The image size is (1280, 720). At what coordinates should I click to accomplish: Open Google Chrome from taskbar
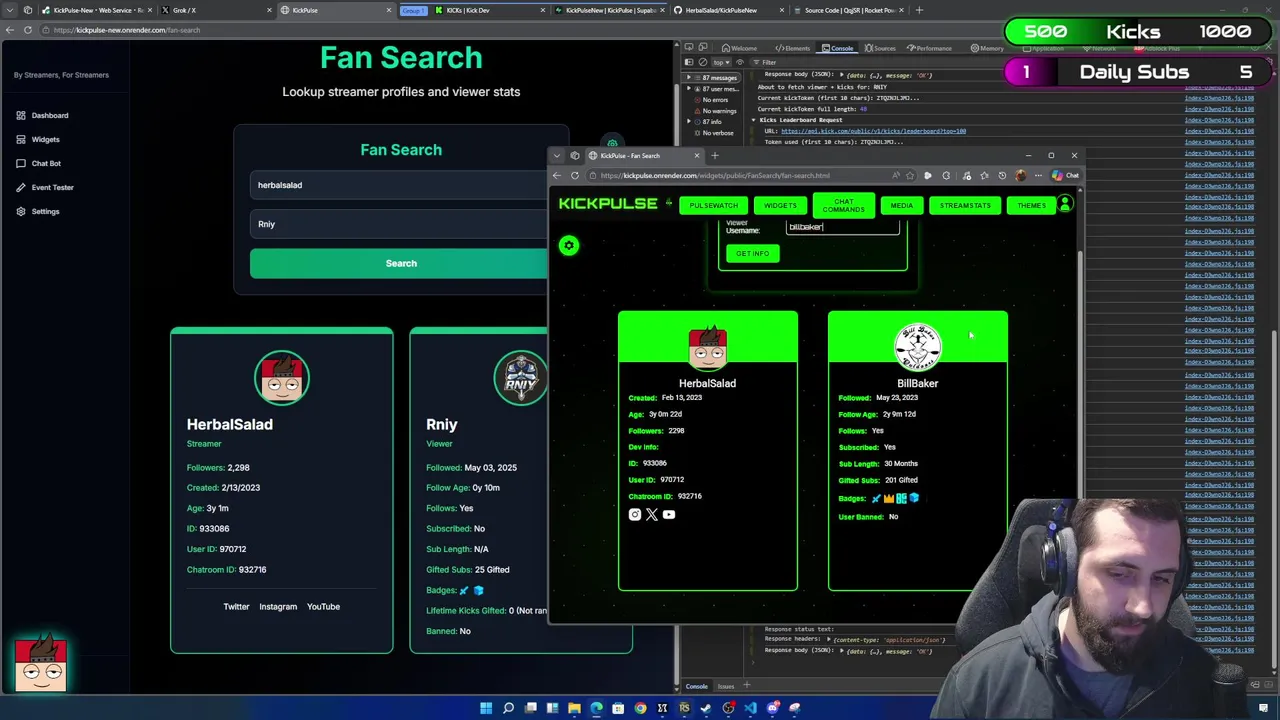pyautogui.click(x=640, y=708)
